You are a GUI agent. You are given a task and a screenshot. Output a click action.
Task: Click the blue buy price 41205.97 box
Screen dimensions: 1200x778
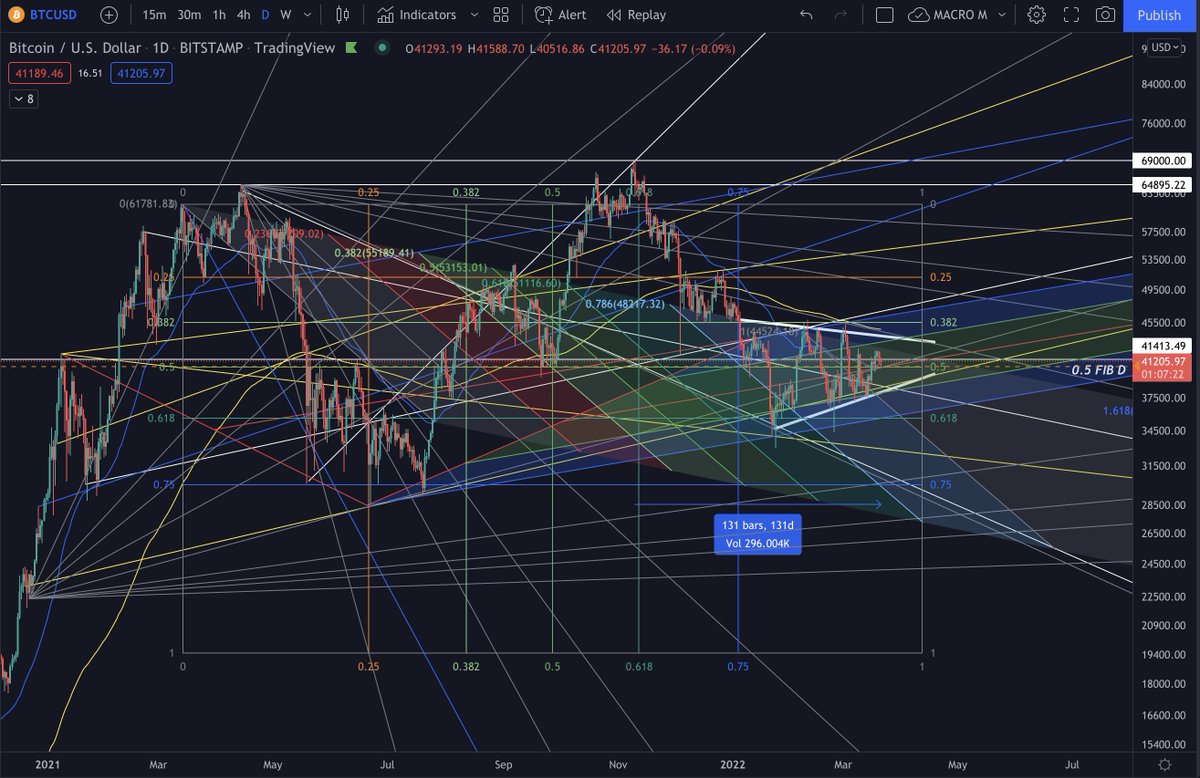[143, 72]
